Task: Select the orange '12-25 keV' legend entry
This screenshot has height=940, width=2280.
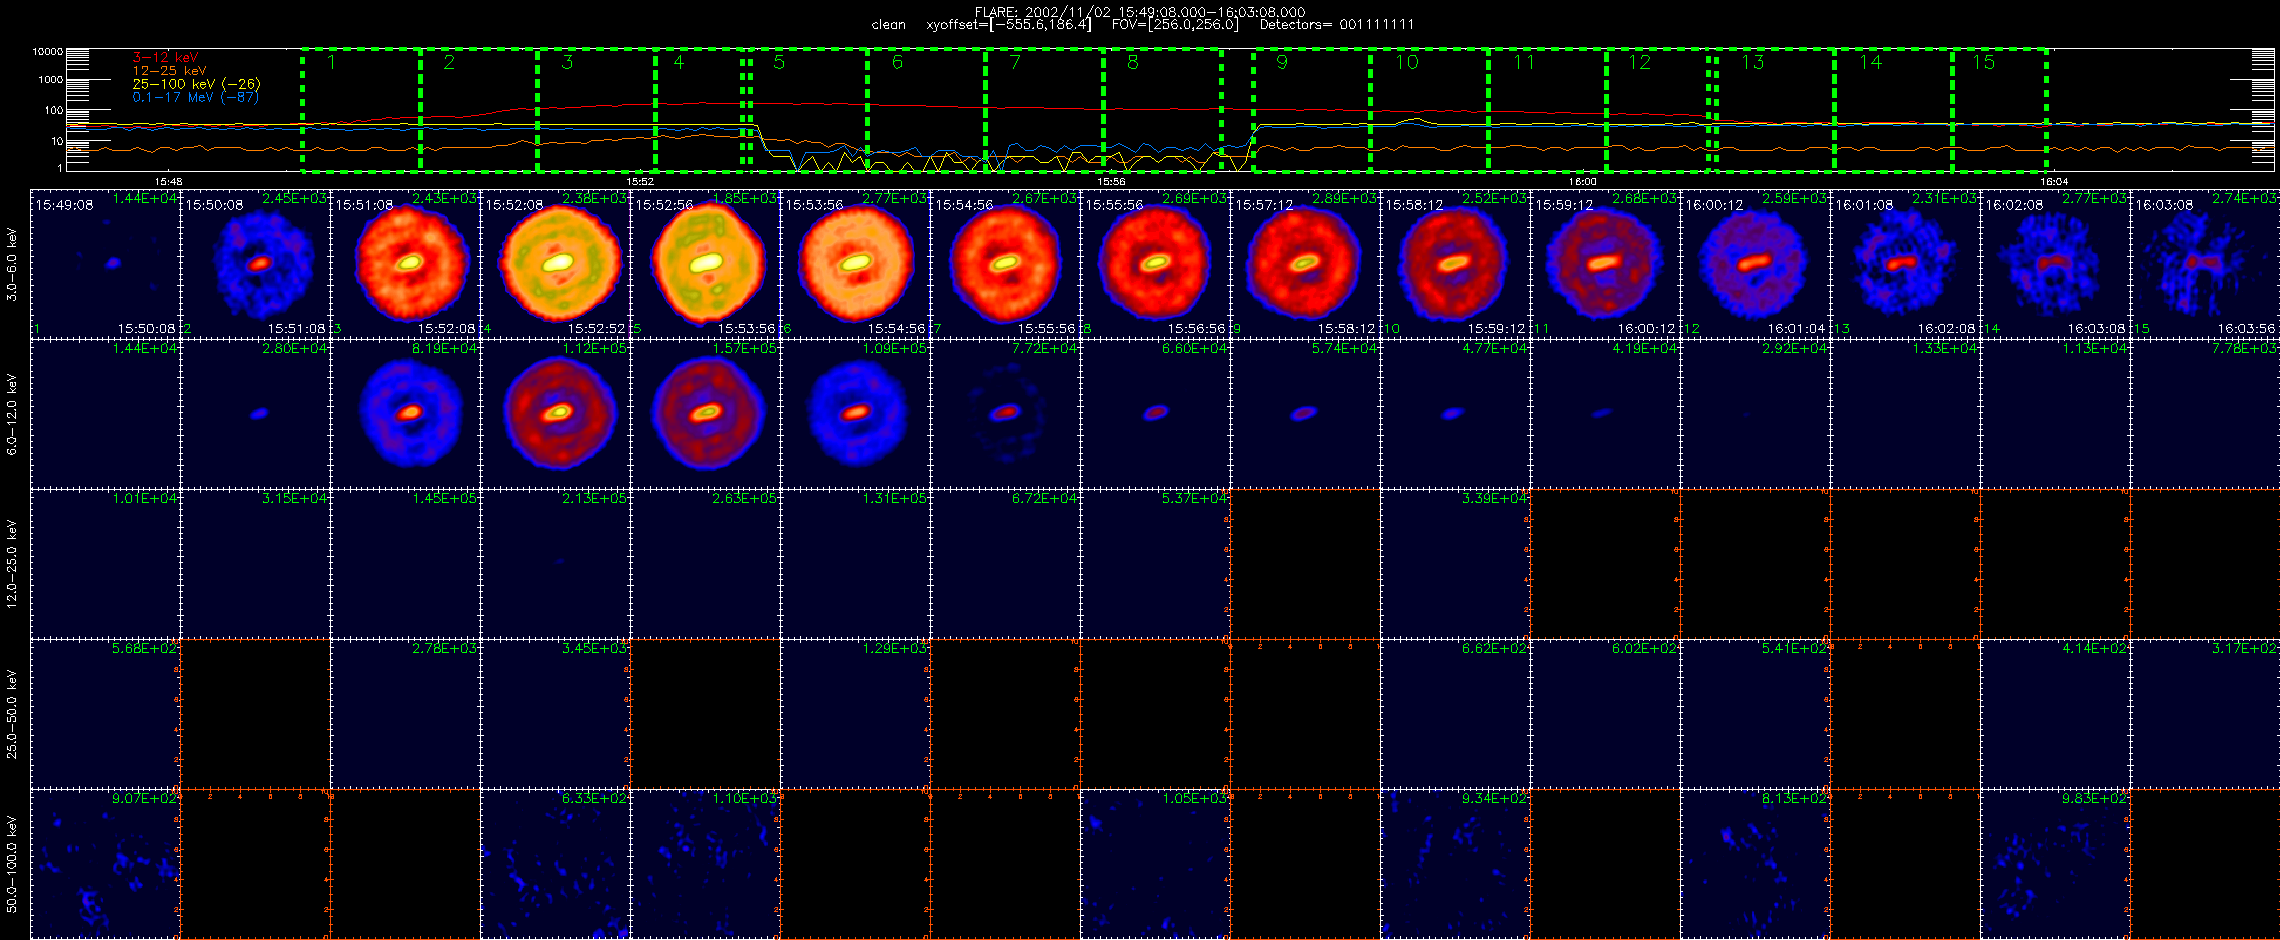Action: [169, 71]
